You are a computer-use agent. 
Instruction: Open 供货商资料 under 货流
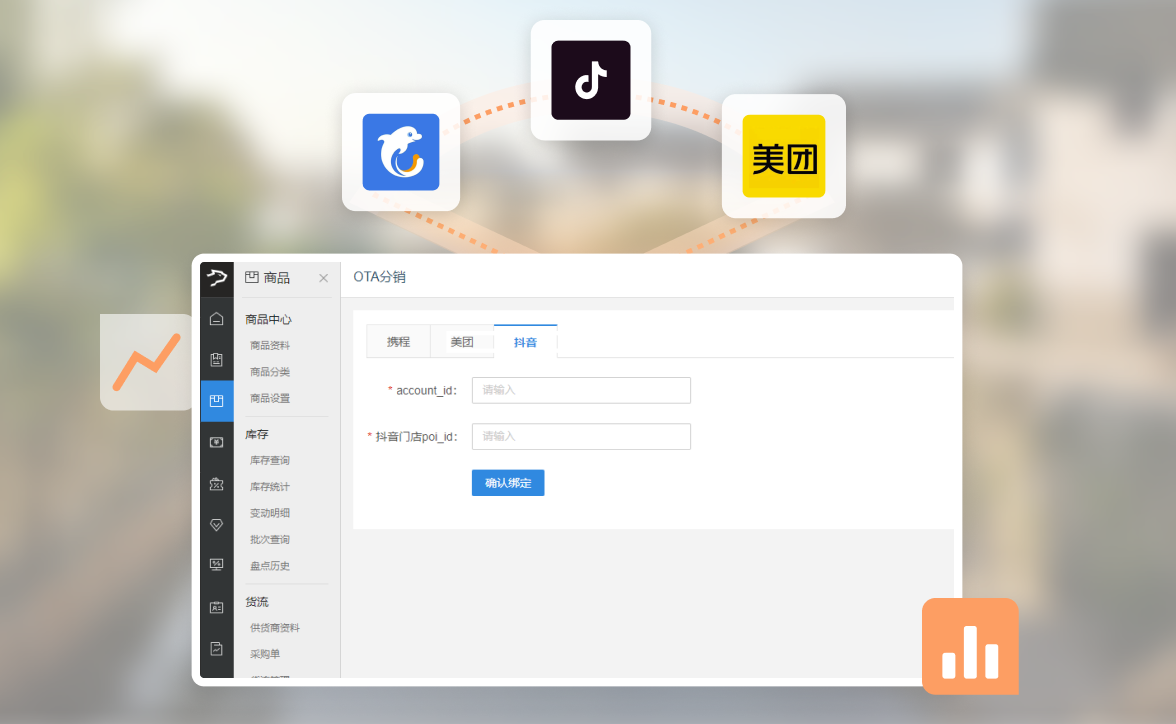[275, 628]
